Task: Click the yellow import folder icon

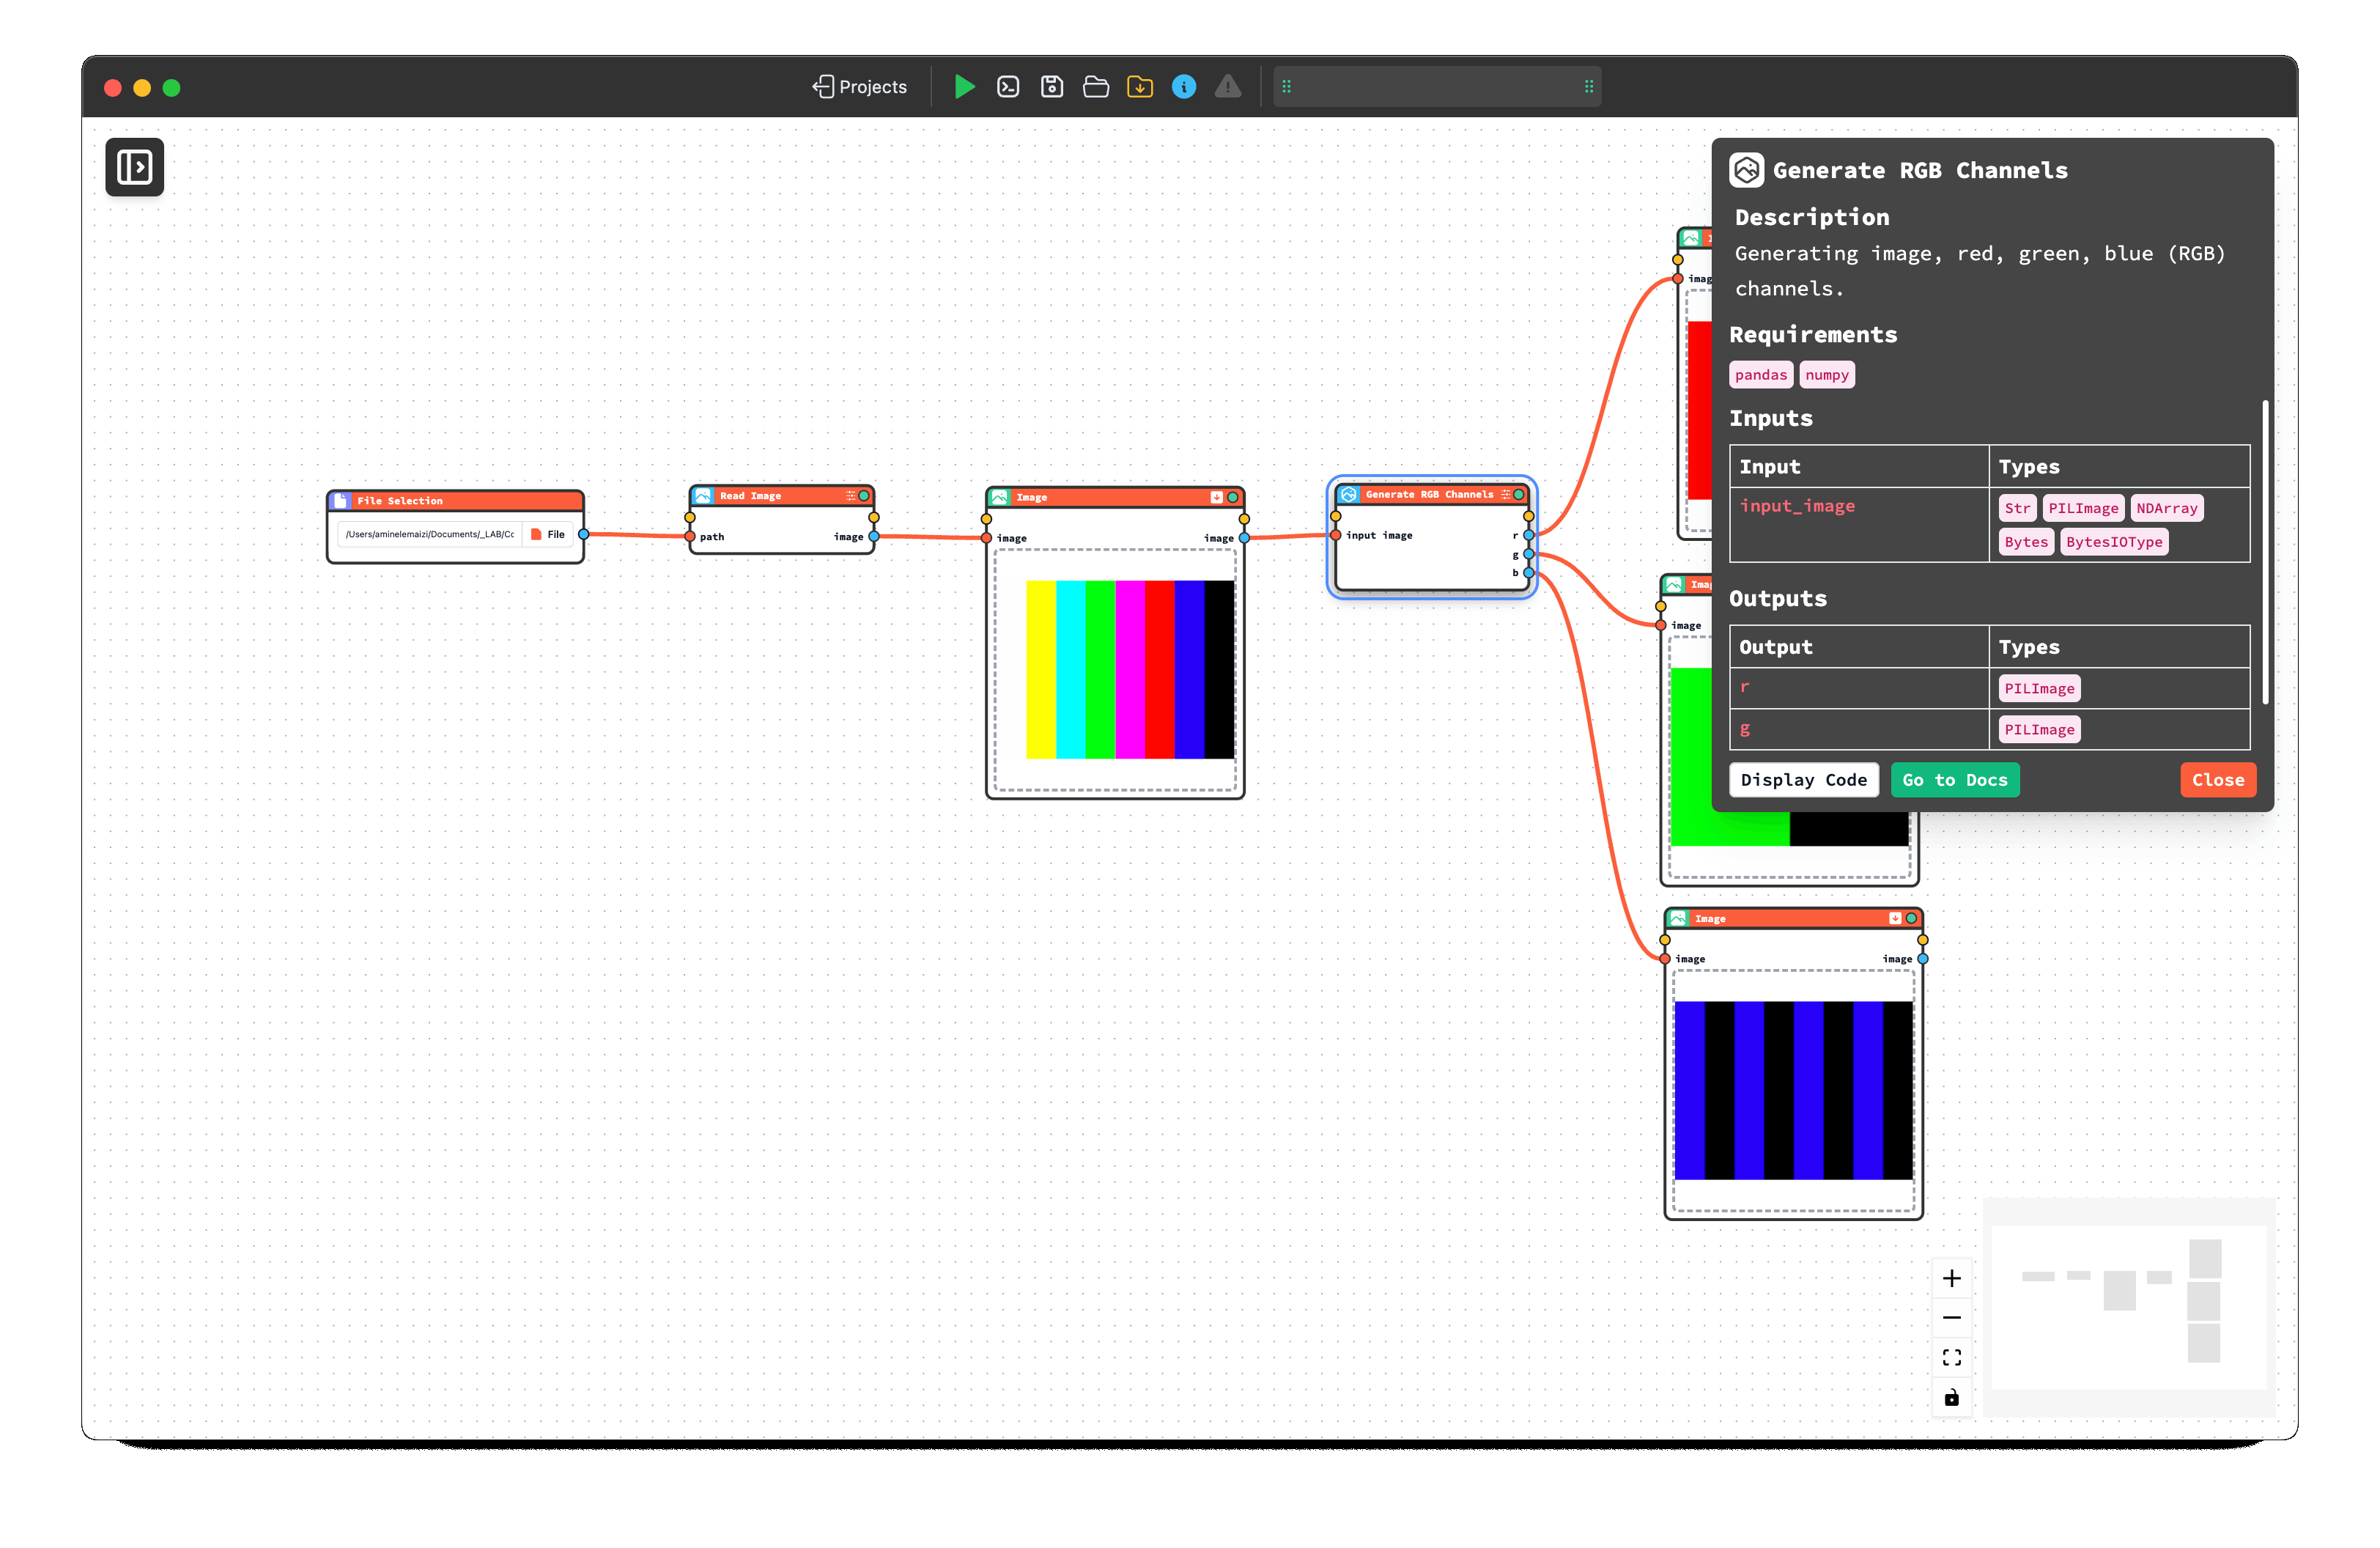Action: pos(1140,87)
